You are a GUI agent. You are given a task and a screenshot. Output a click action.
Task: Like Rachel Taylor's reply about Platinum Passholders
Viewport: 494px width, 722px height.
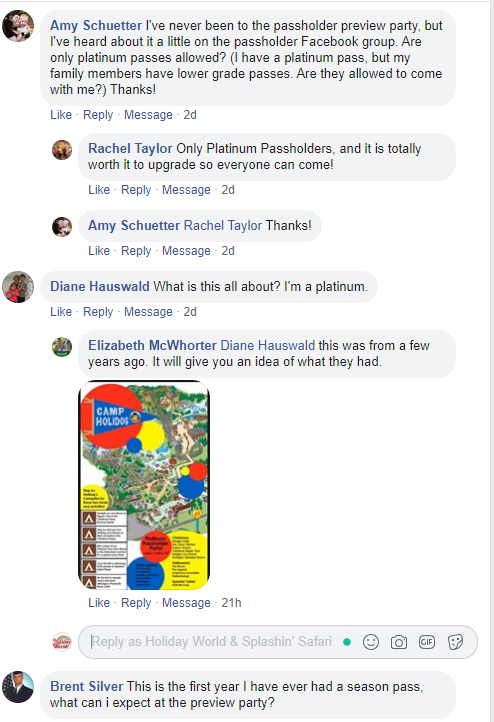[99, 190]
